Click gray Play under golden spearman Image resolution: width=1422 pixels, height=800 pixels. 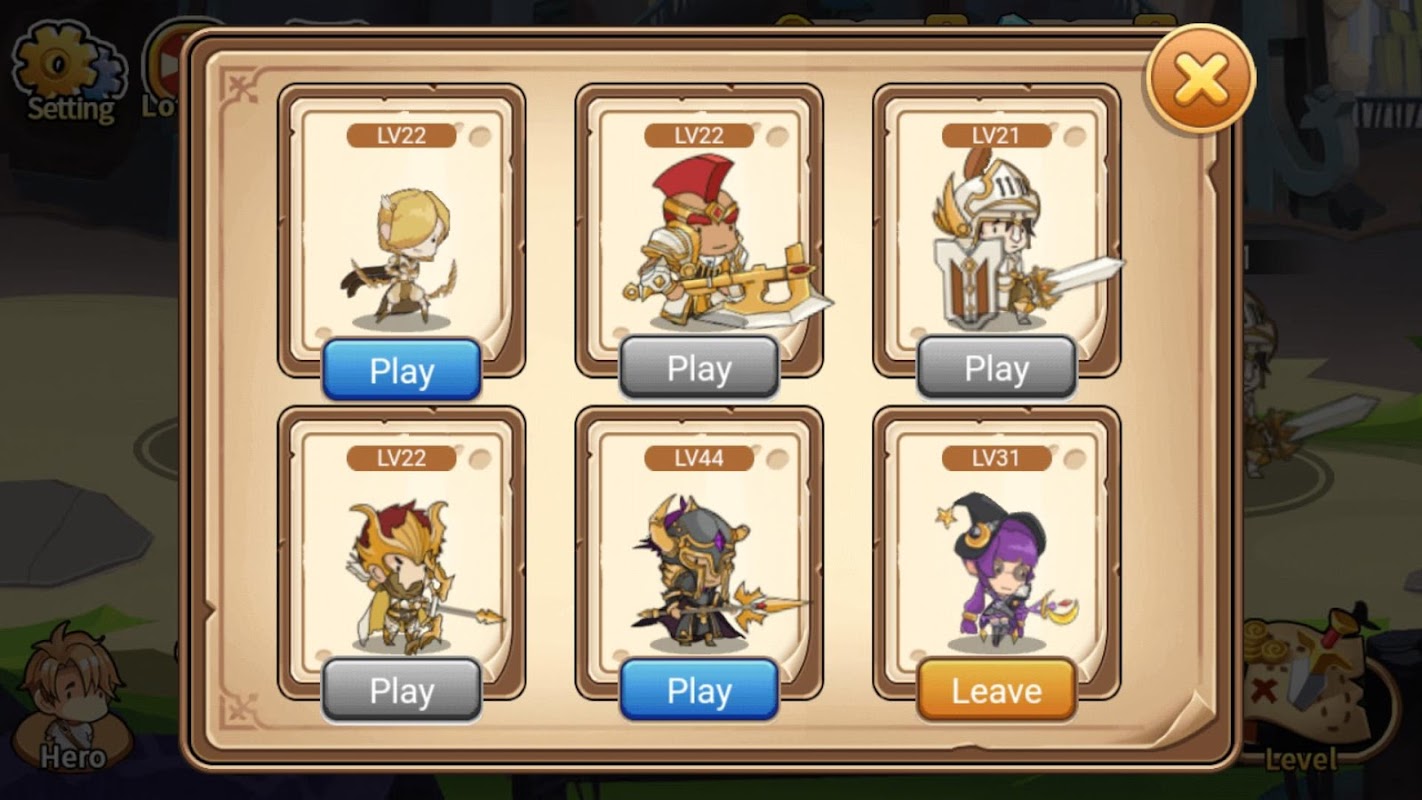pyautogui.click(x=402, y=690)
